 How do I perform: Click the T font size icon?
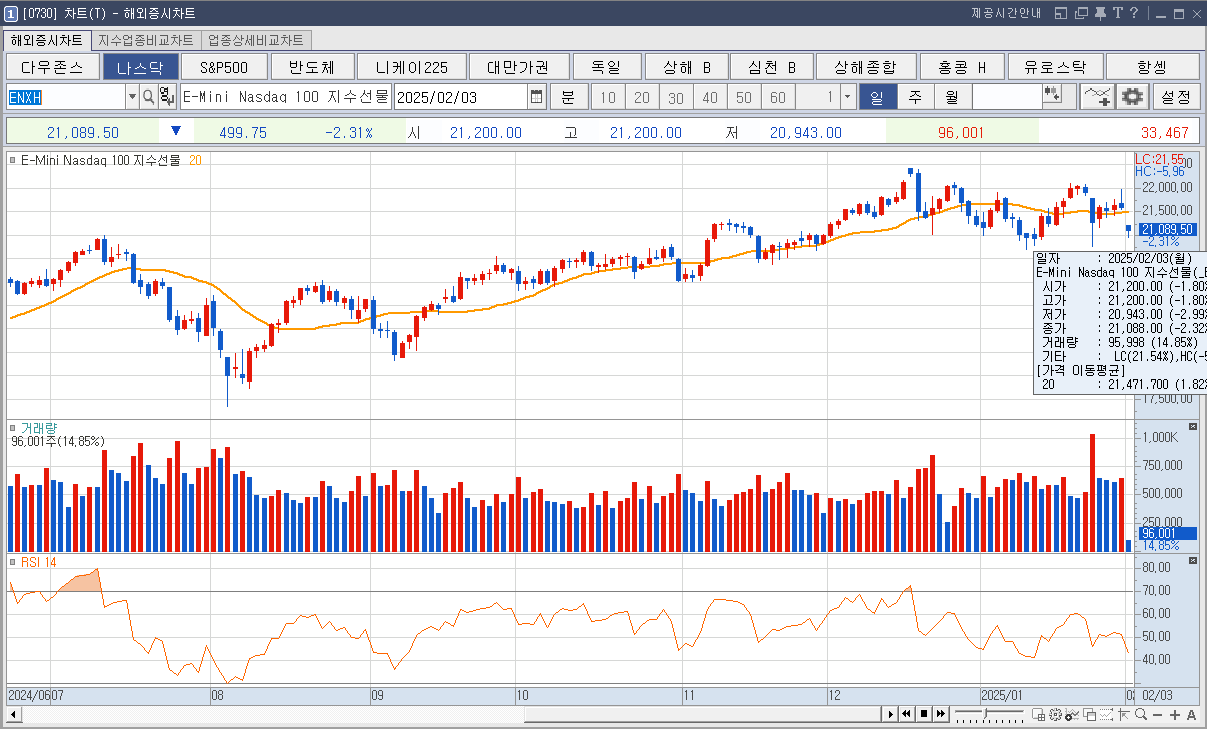click(1118, 13)
